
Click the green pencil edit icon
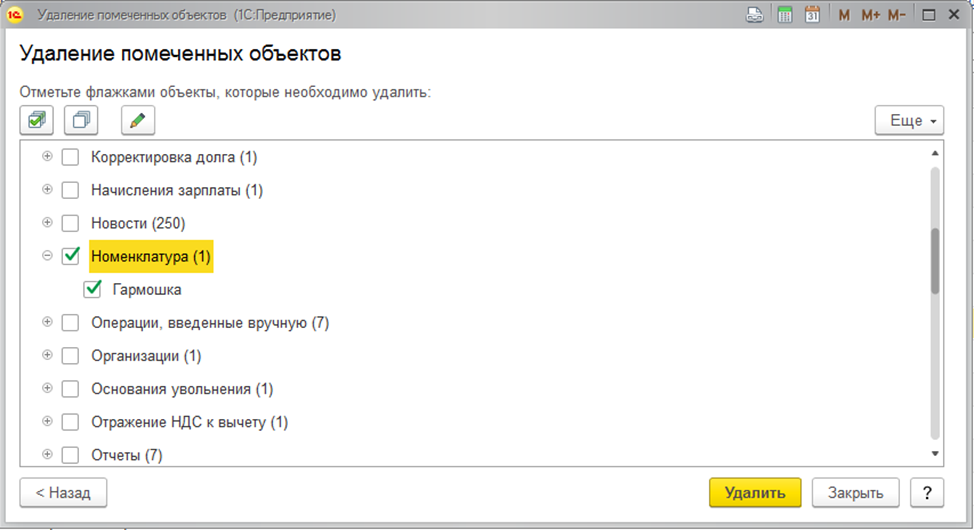pyautogui.click(x=138, y=120)
